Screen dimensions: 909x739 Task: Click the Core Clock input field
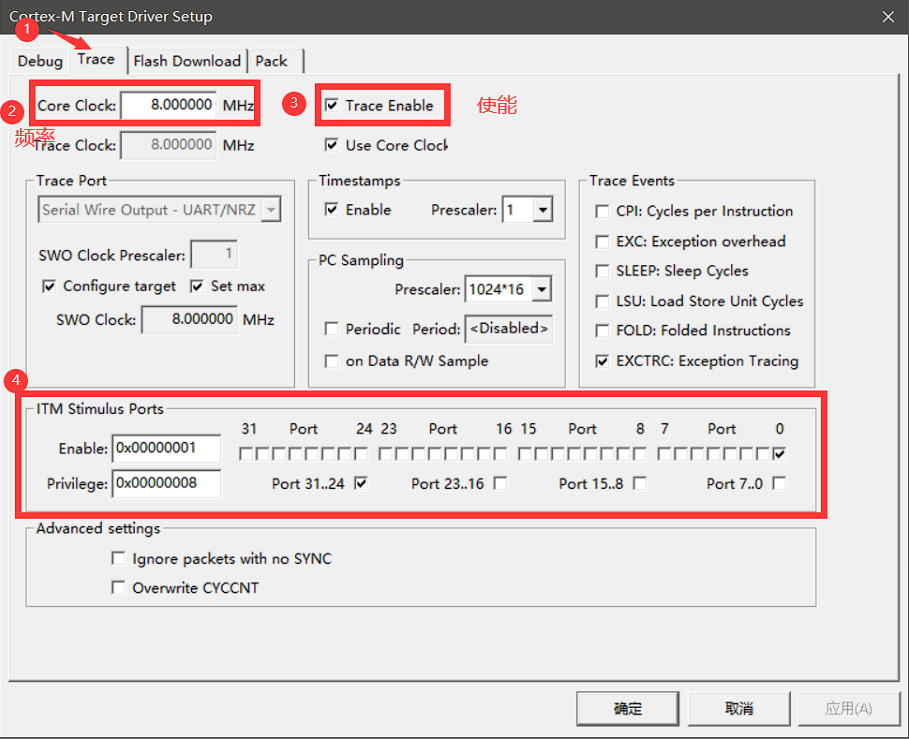pyautogui.click(x=169, y=105)
